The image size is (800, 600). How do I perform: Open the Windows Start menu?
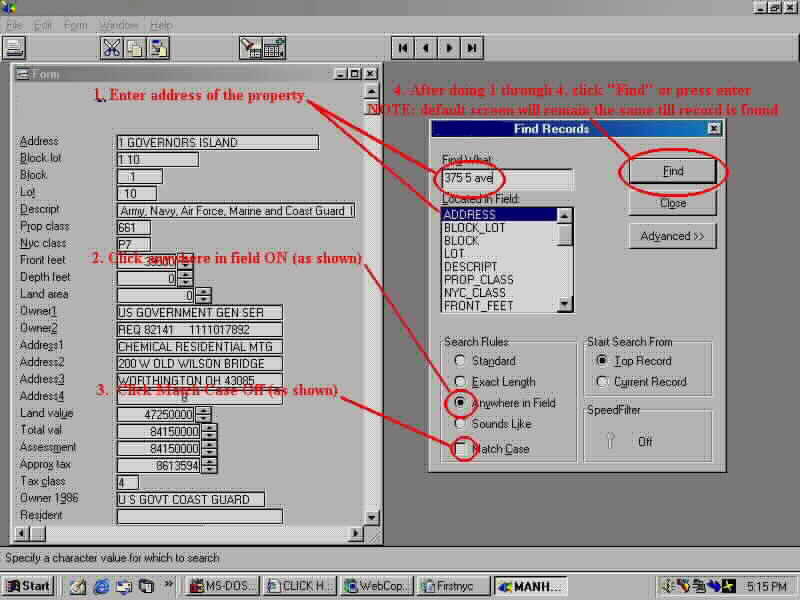[28, 585]
